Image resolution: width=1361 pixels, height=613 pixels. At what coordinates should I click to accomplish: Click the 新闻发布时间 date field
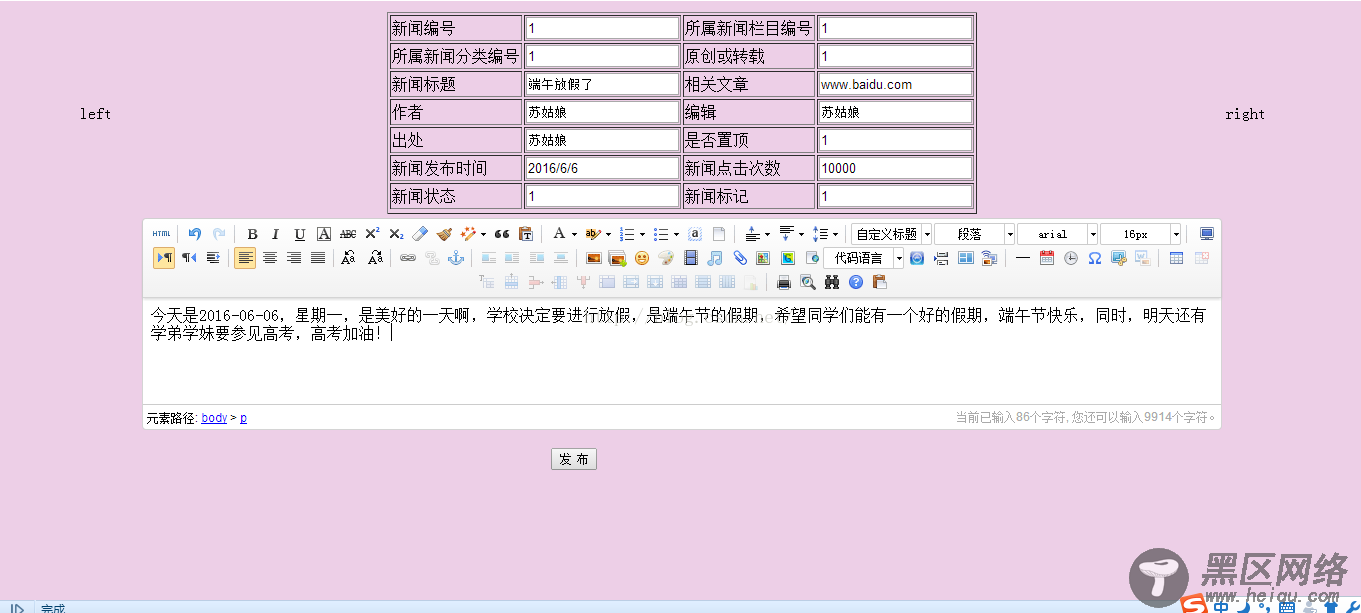coord(602,168)
